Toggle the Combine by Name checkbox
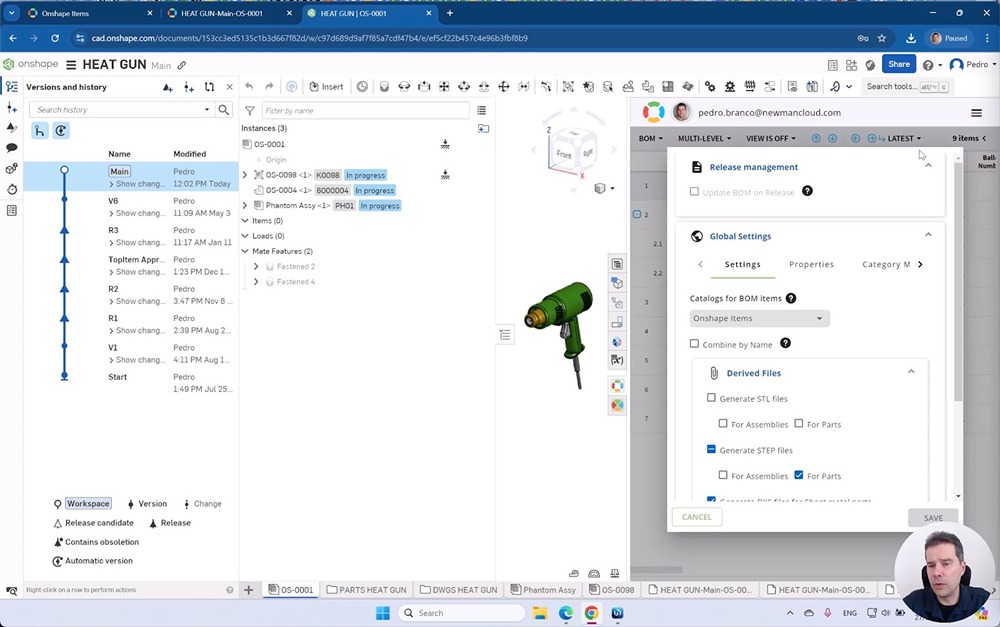Screen dimensions: 1000x627 coord(695,344)
